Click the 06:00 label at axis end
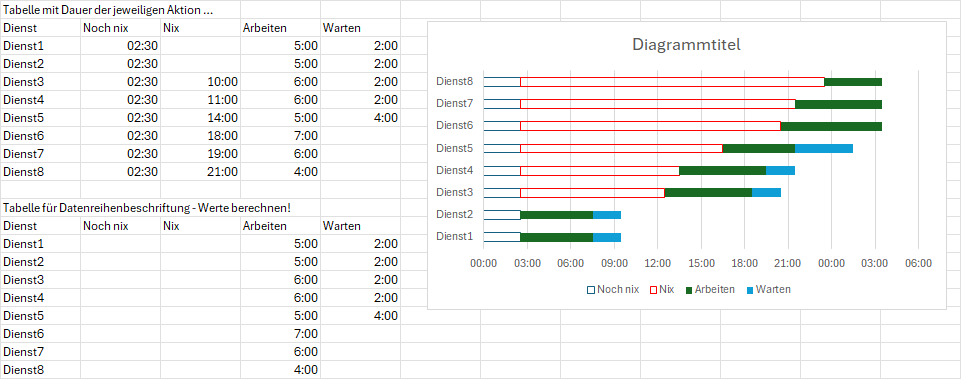This screenshot has height=379, width=961. pos(918,264)
